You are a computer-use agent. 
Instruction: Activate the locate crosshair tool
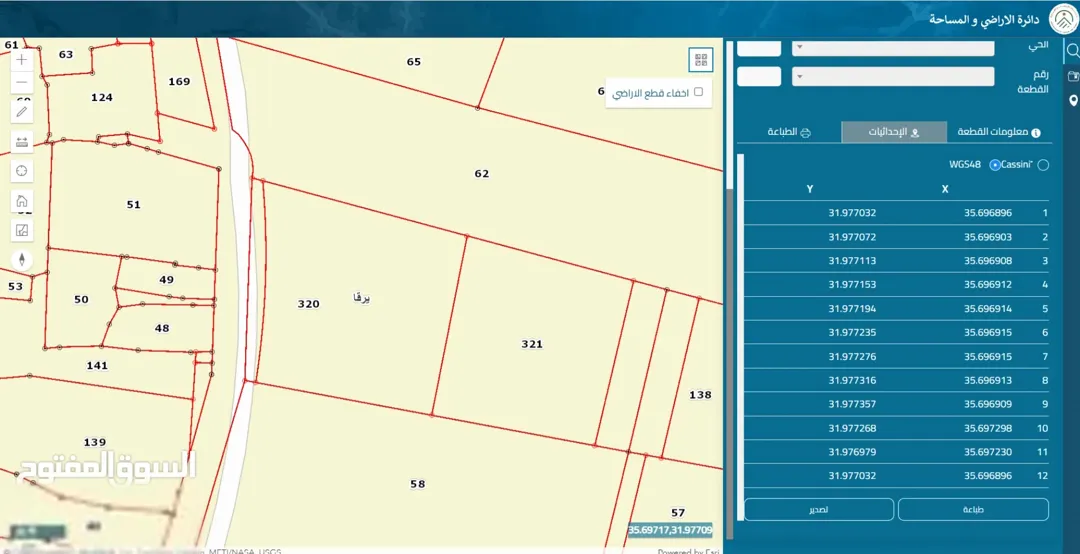(x=22, y=171)
